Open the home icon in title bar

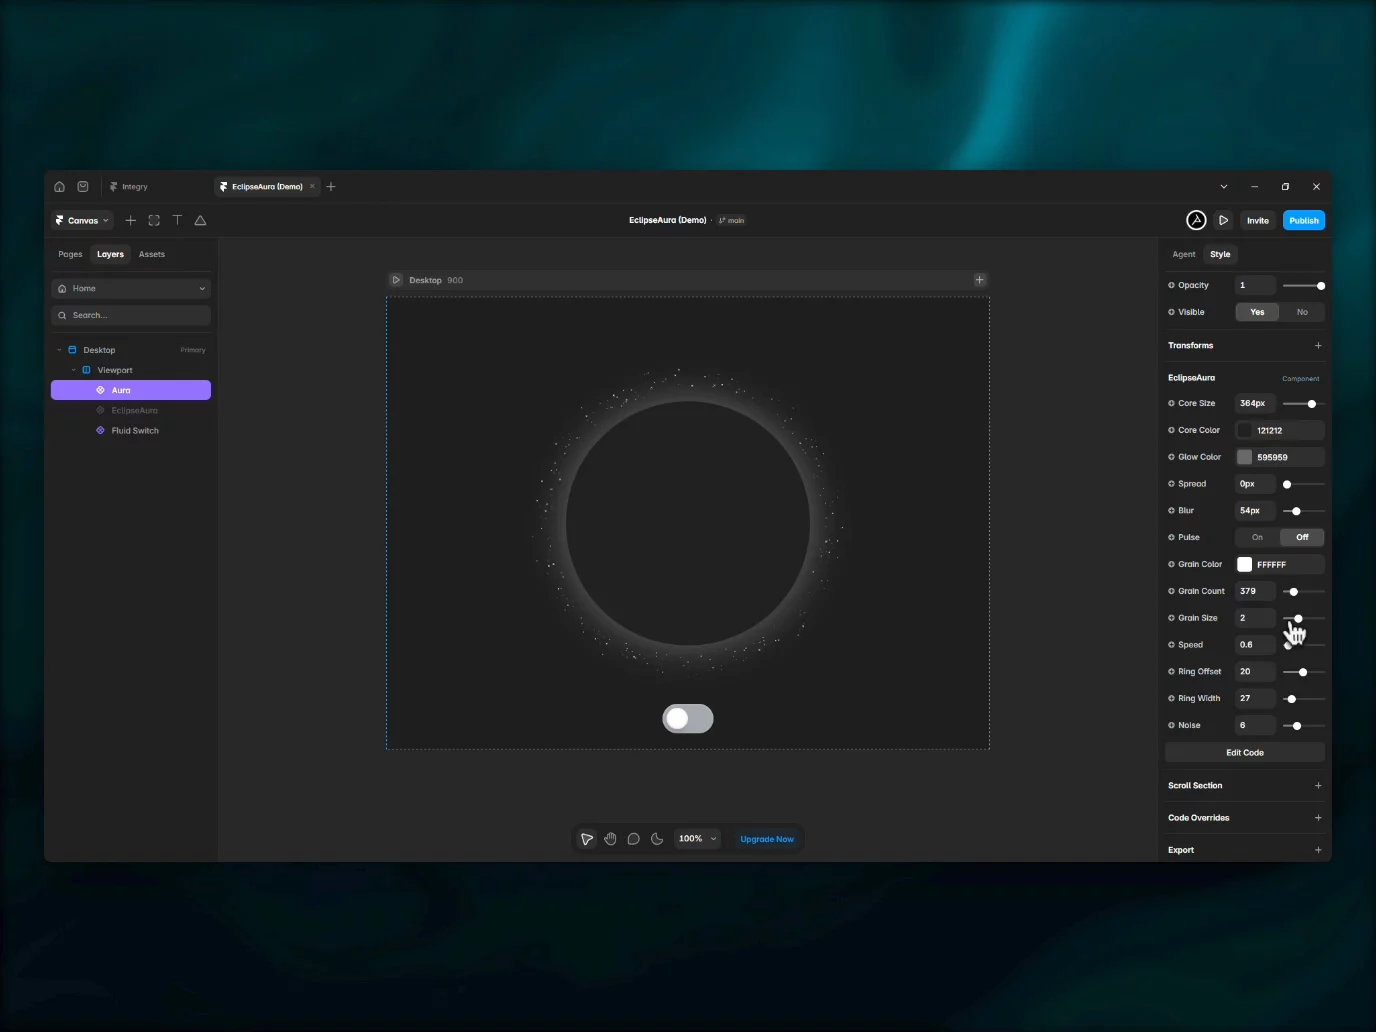(x=59, y=187)
